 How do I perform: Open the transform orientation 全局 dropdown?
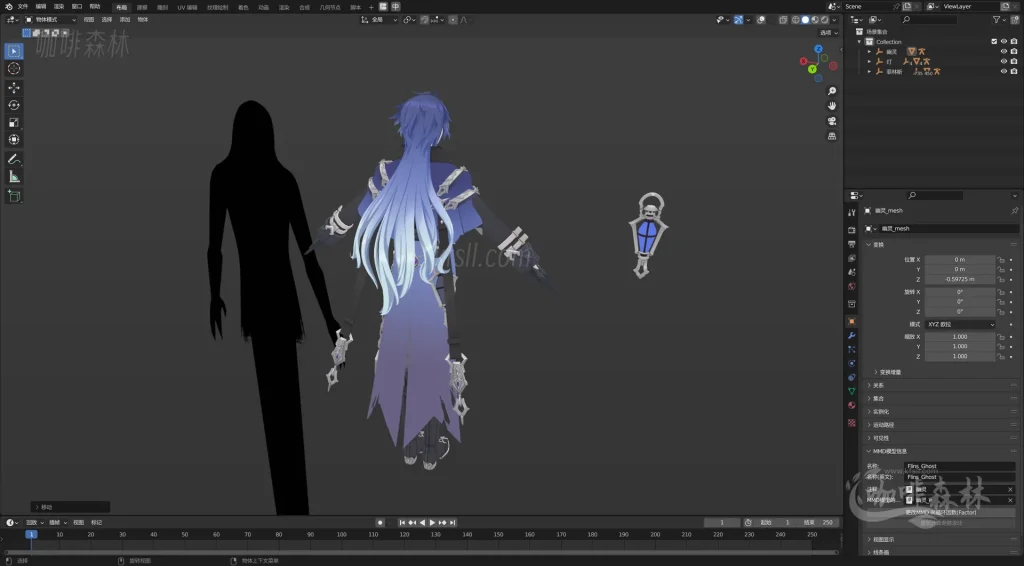(379, 20)
